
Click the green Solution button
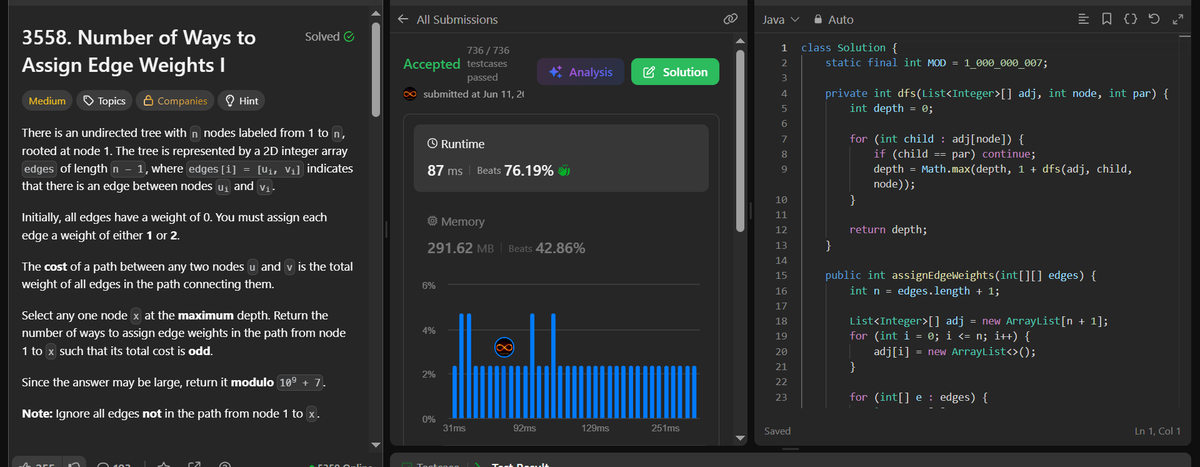tap(676, 72)
